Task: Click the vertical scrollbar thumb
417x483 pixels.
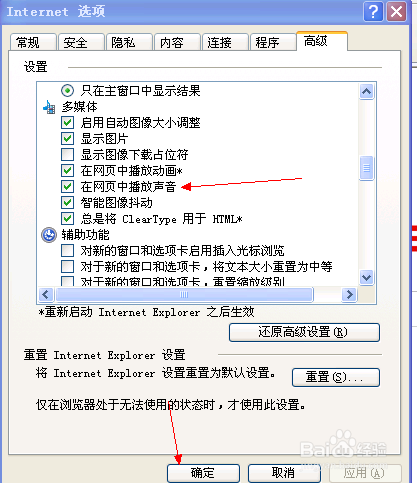Action: (x=367, y=168)
